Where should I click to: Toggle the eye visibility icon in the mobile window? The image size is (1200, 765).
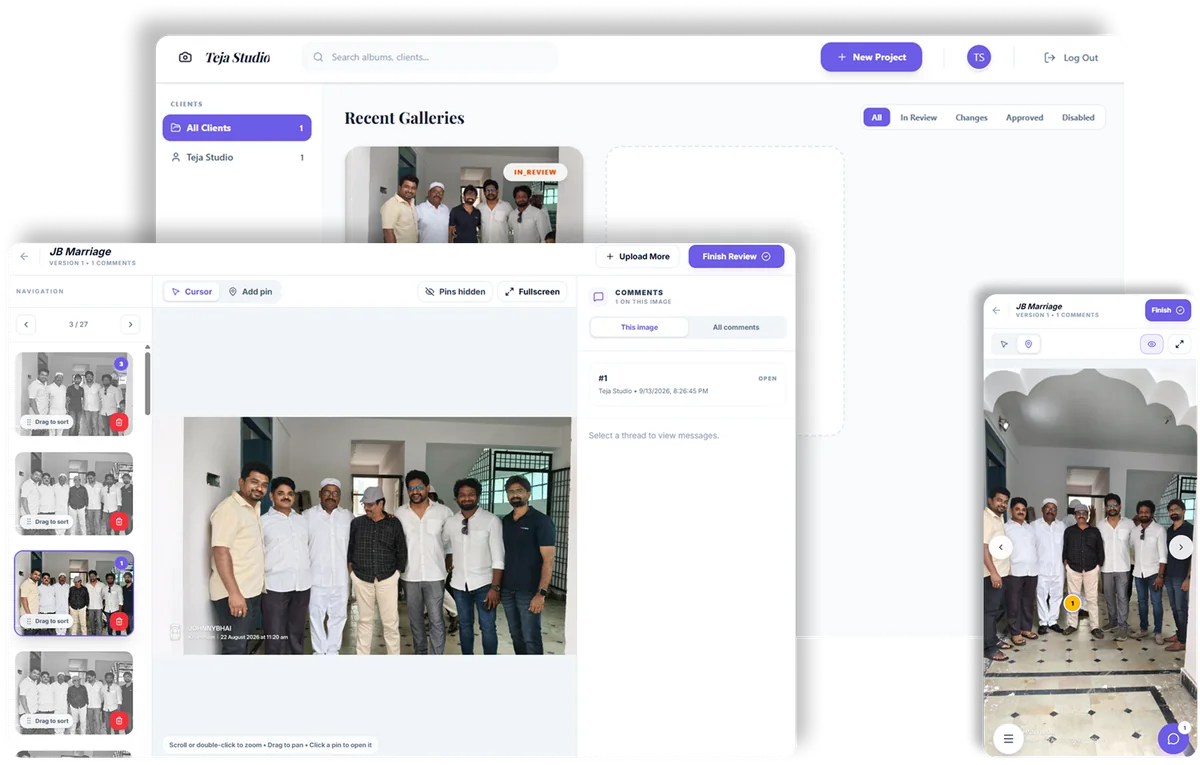1152,344
